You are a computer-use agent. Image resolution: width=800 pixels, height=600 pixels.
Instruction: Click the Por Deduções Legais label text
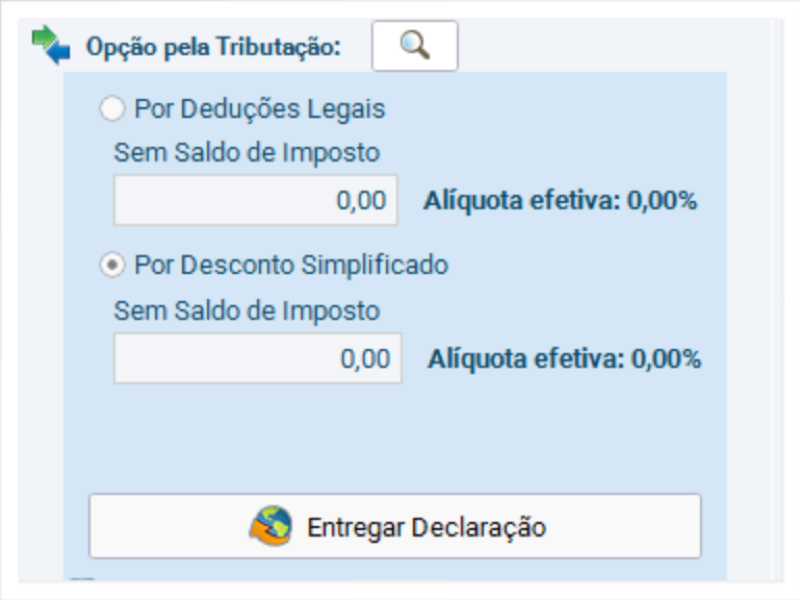[x=259, y=109]
